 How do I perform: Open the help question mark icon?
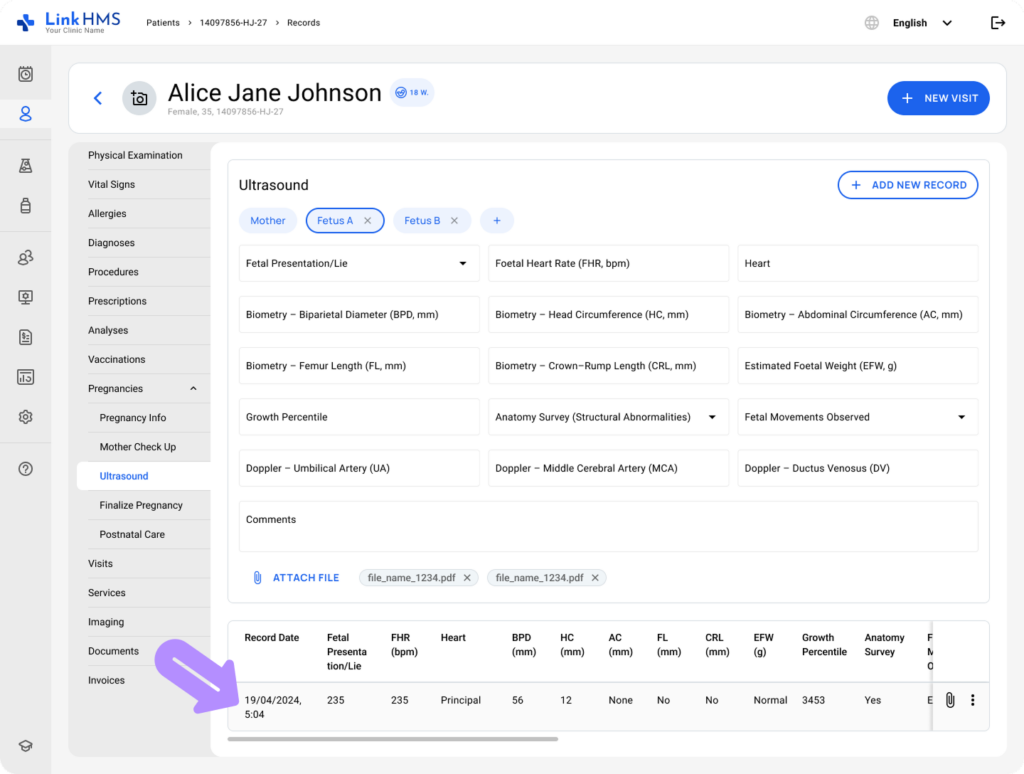point(26,469)
